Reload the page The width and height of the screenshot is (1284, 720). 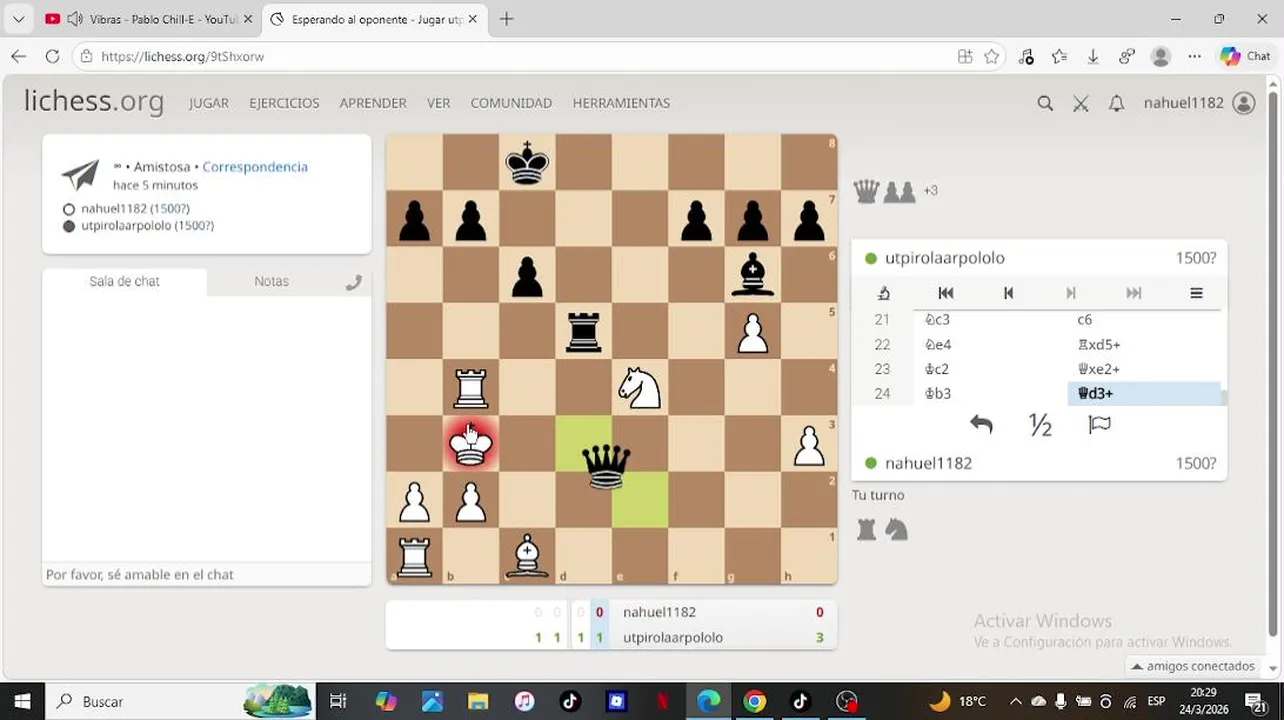pos(52,57)
